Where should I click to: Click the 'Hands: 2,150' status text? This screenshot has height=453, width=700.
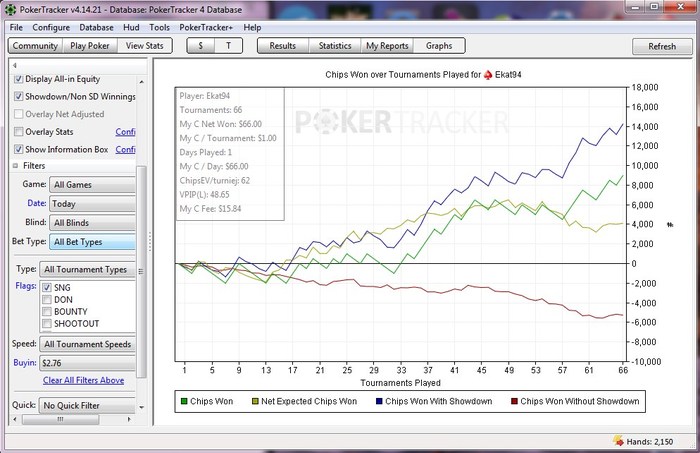tap(650, 442)
